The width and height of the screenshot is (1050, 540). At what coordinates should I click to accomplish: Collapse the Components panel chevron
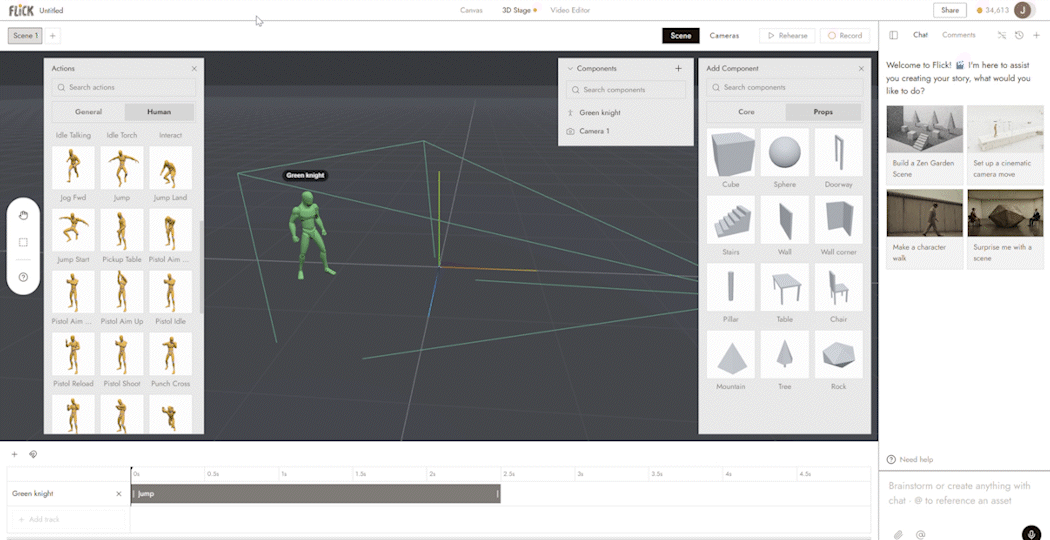(571, 68)
